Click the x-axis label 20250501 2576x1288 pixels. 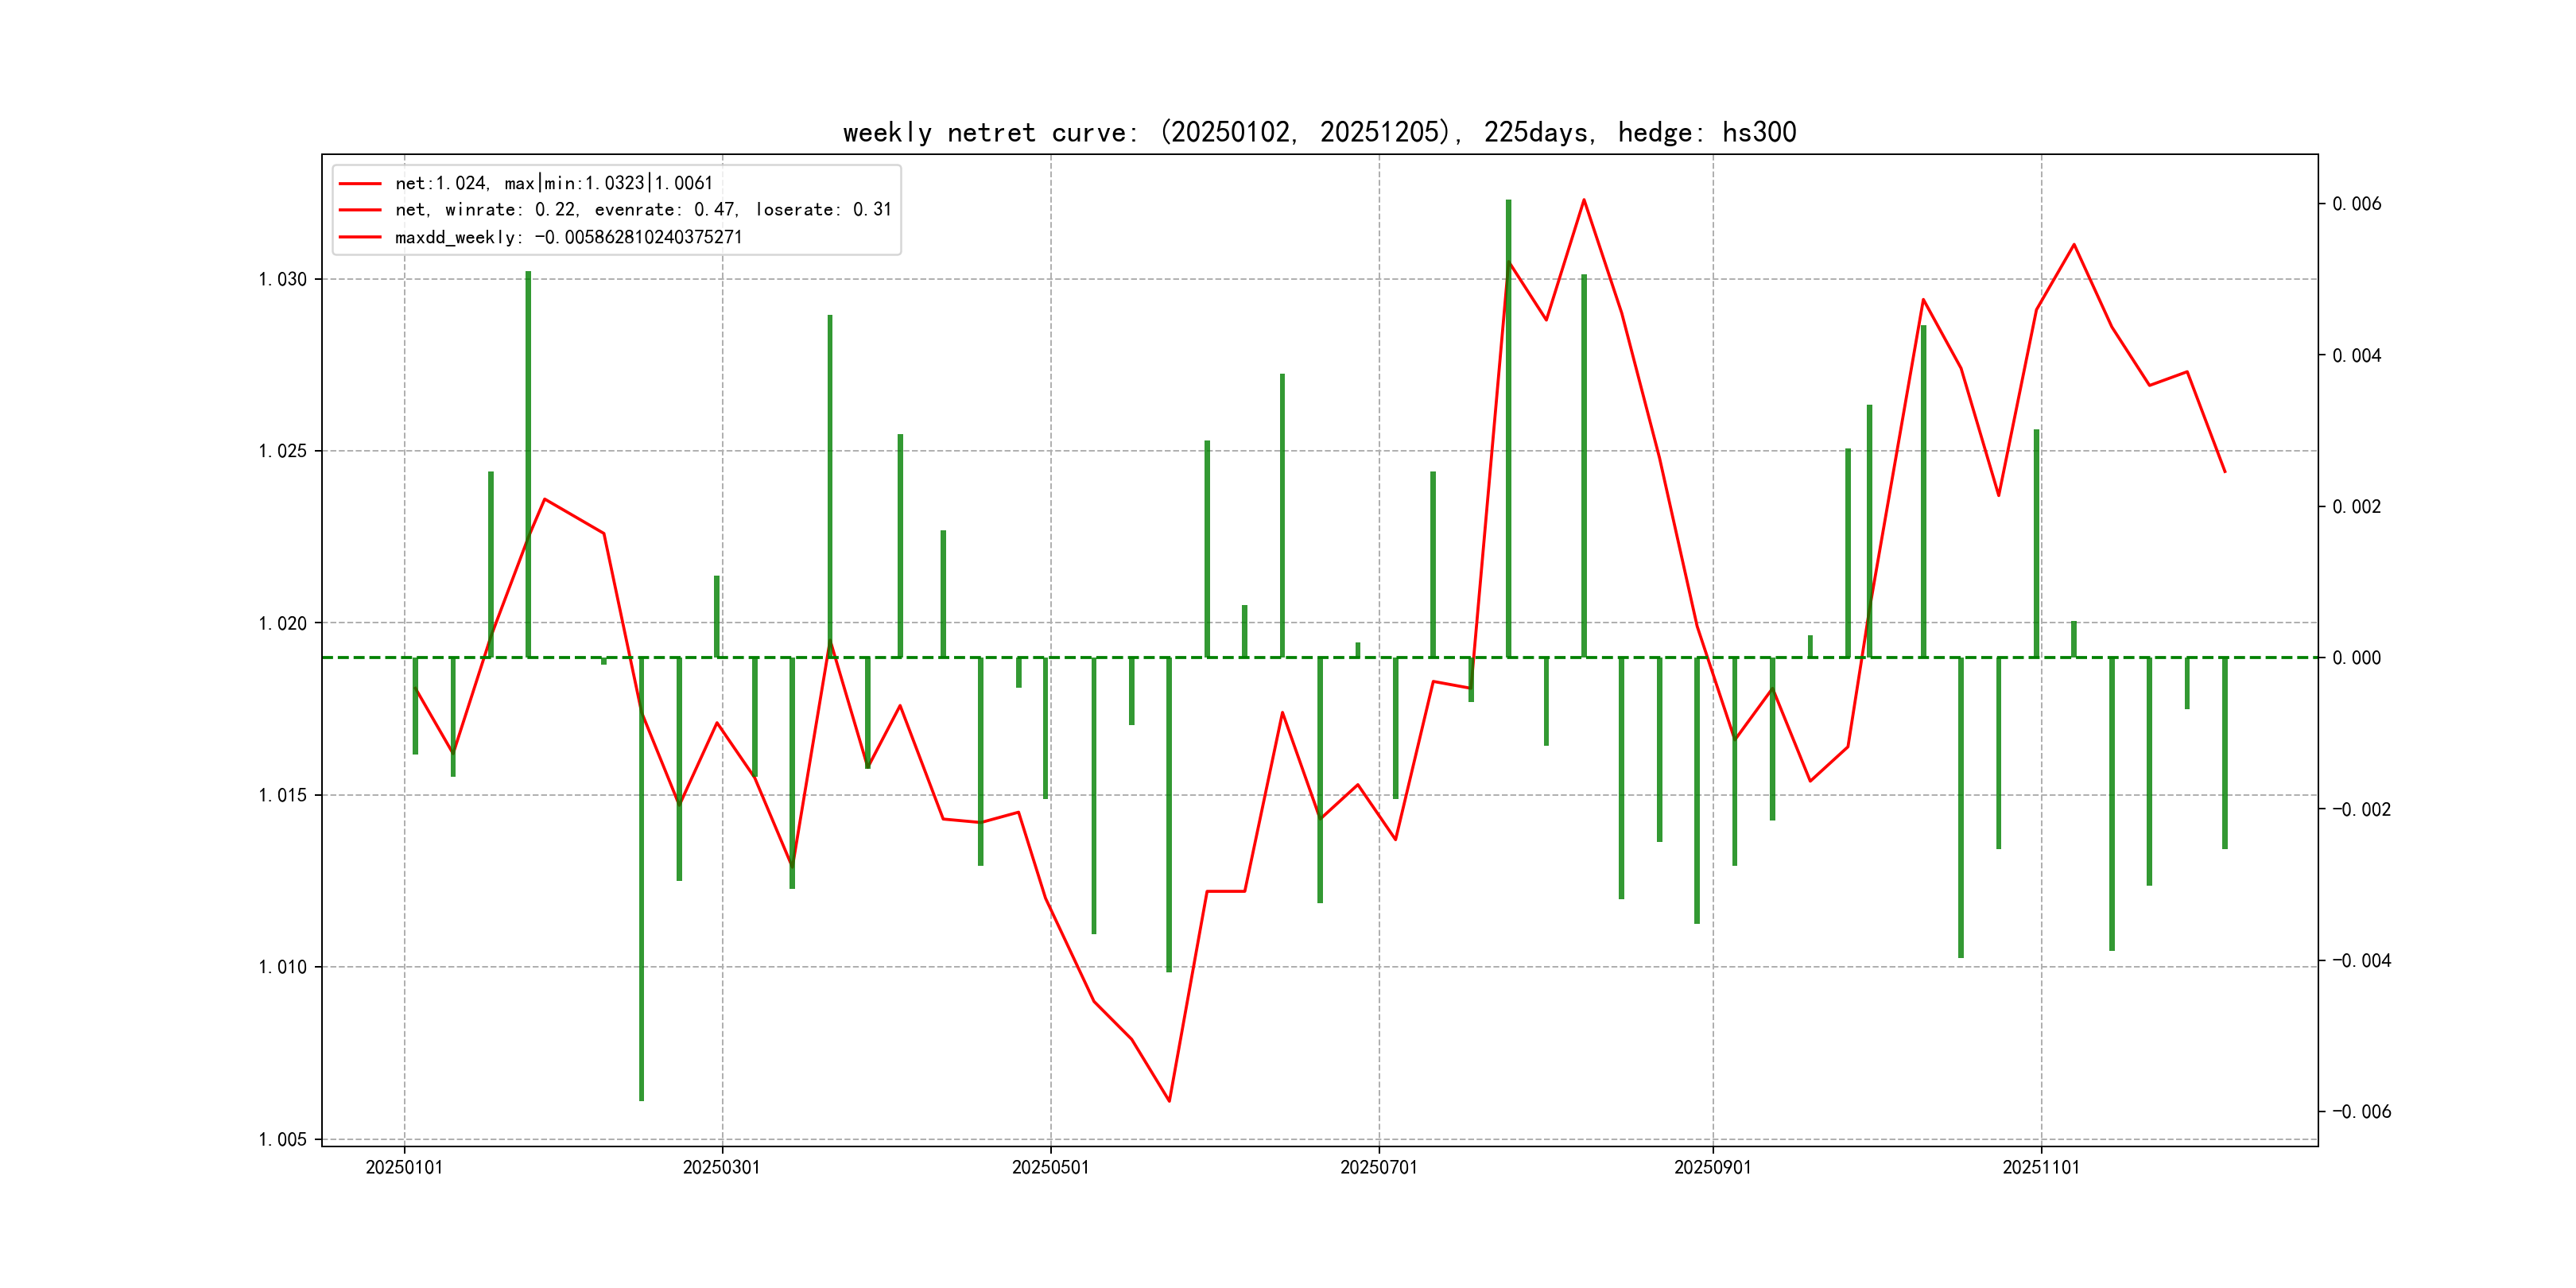coord(1050,1167)
